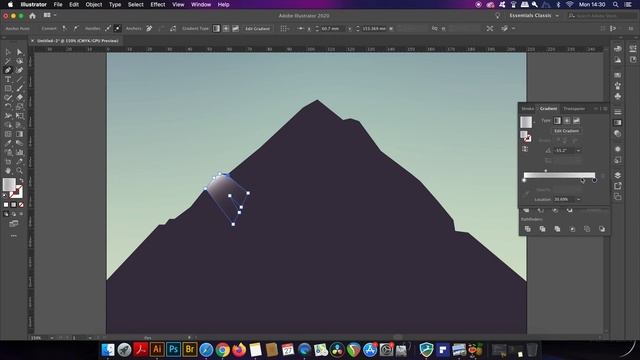Open Chrome from the Dock

pos(222,349)
